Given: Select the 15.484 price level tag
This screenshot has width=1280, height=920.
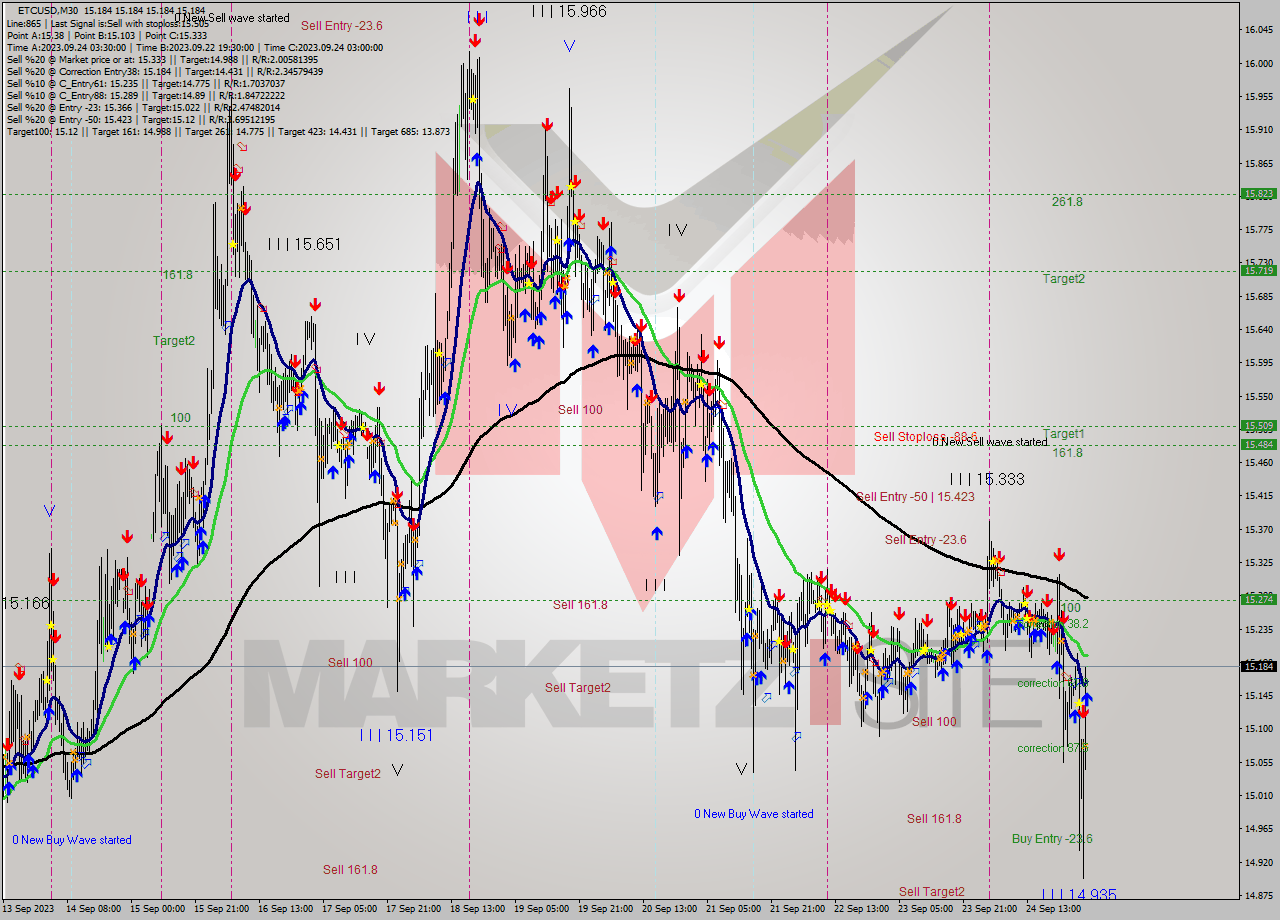Looking at the screenshot, I should (1257, 444).
